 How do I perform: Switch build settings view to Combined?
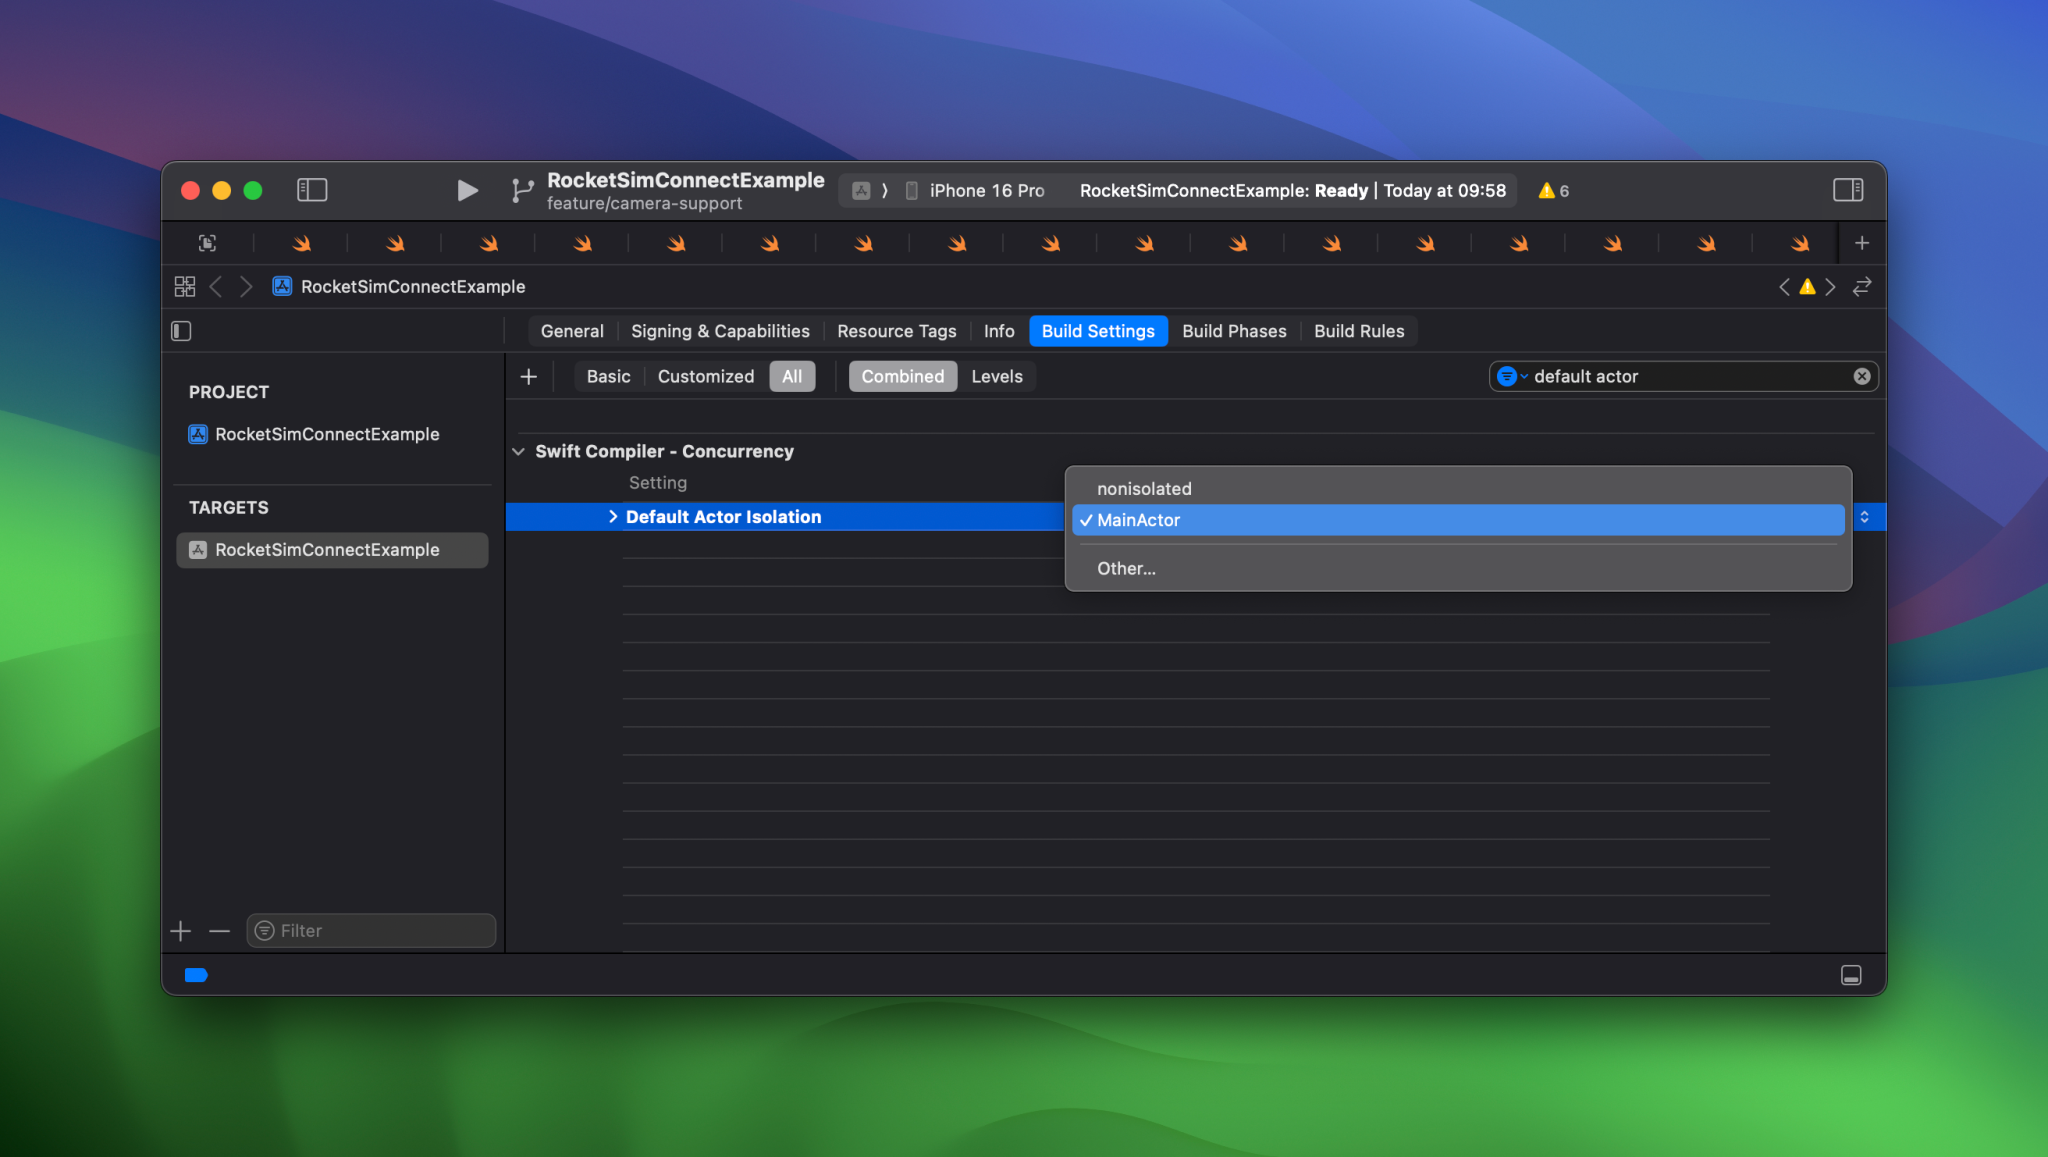[x=901, y=376]
